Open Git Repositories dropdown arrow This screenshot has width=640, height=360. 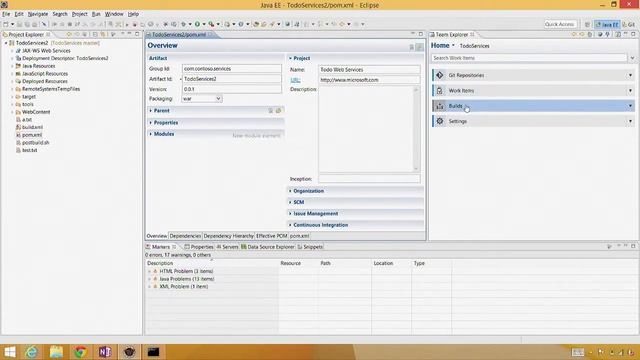[x=630, y=75]
